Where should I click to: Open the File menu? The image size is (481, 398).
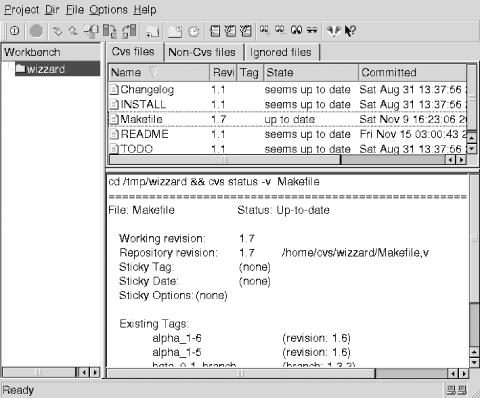[x=75, y=10]
